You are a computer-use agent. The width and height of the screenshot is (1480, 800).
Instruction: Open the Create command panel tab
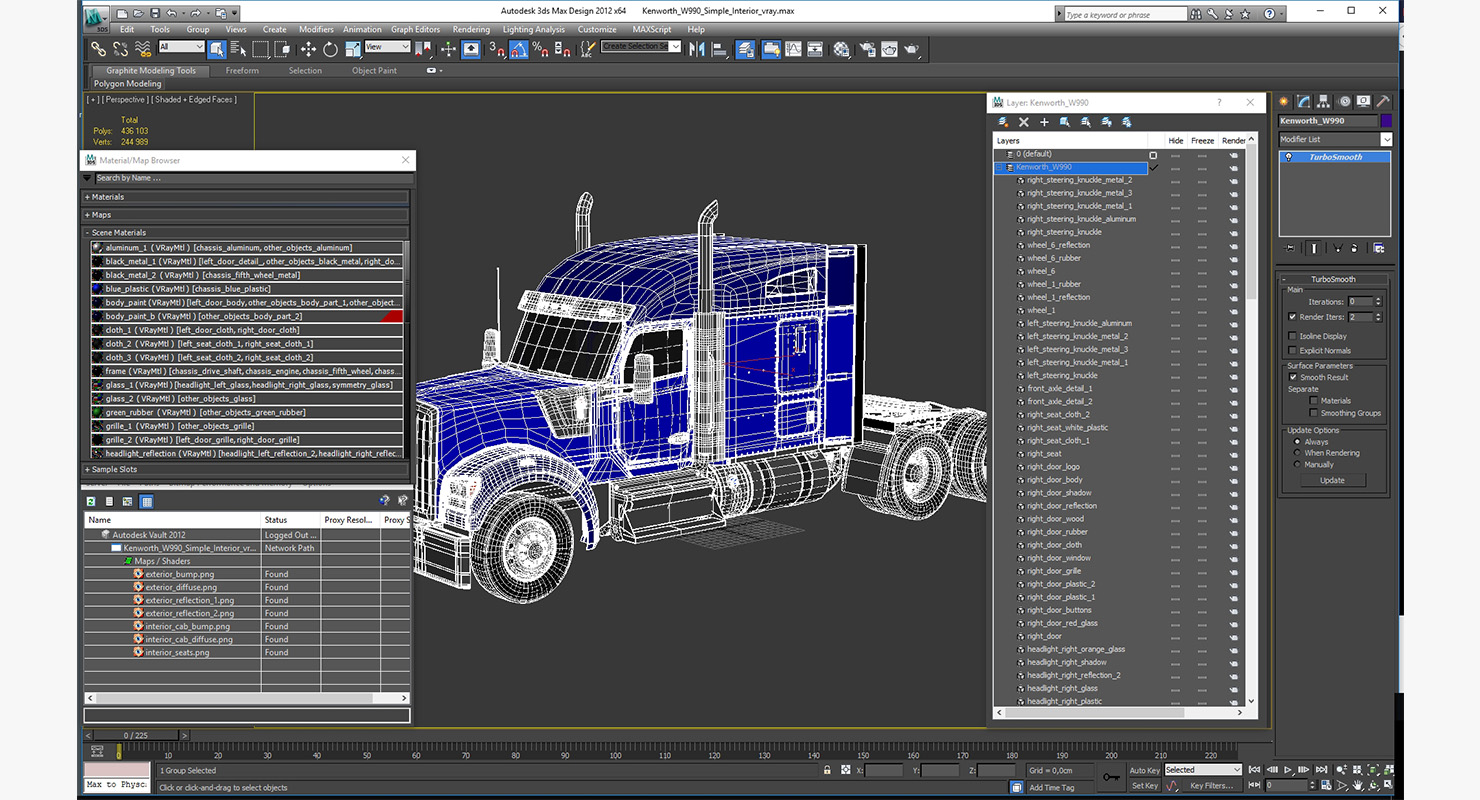pos(1284,101)
